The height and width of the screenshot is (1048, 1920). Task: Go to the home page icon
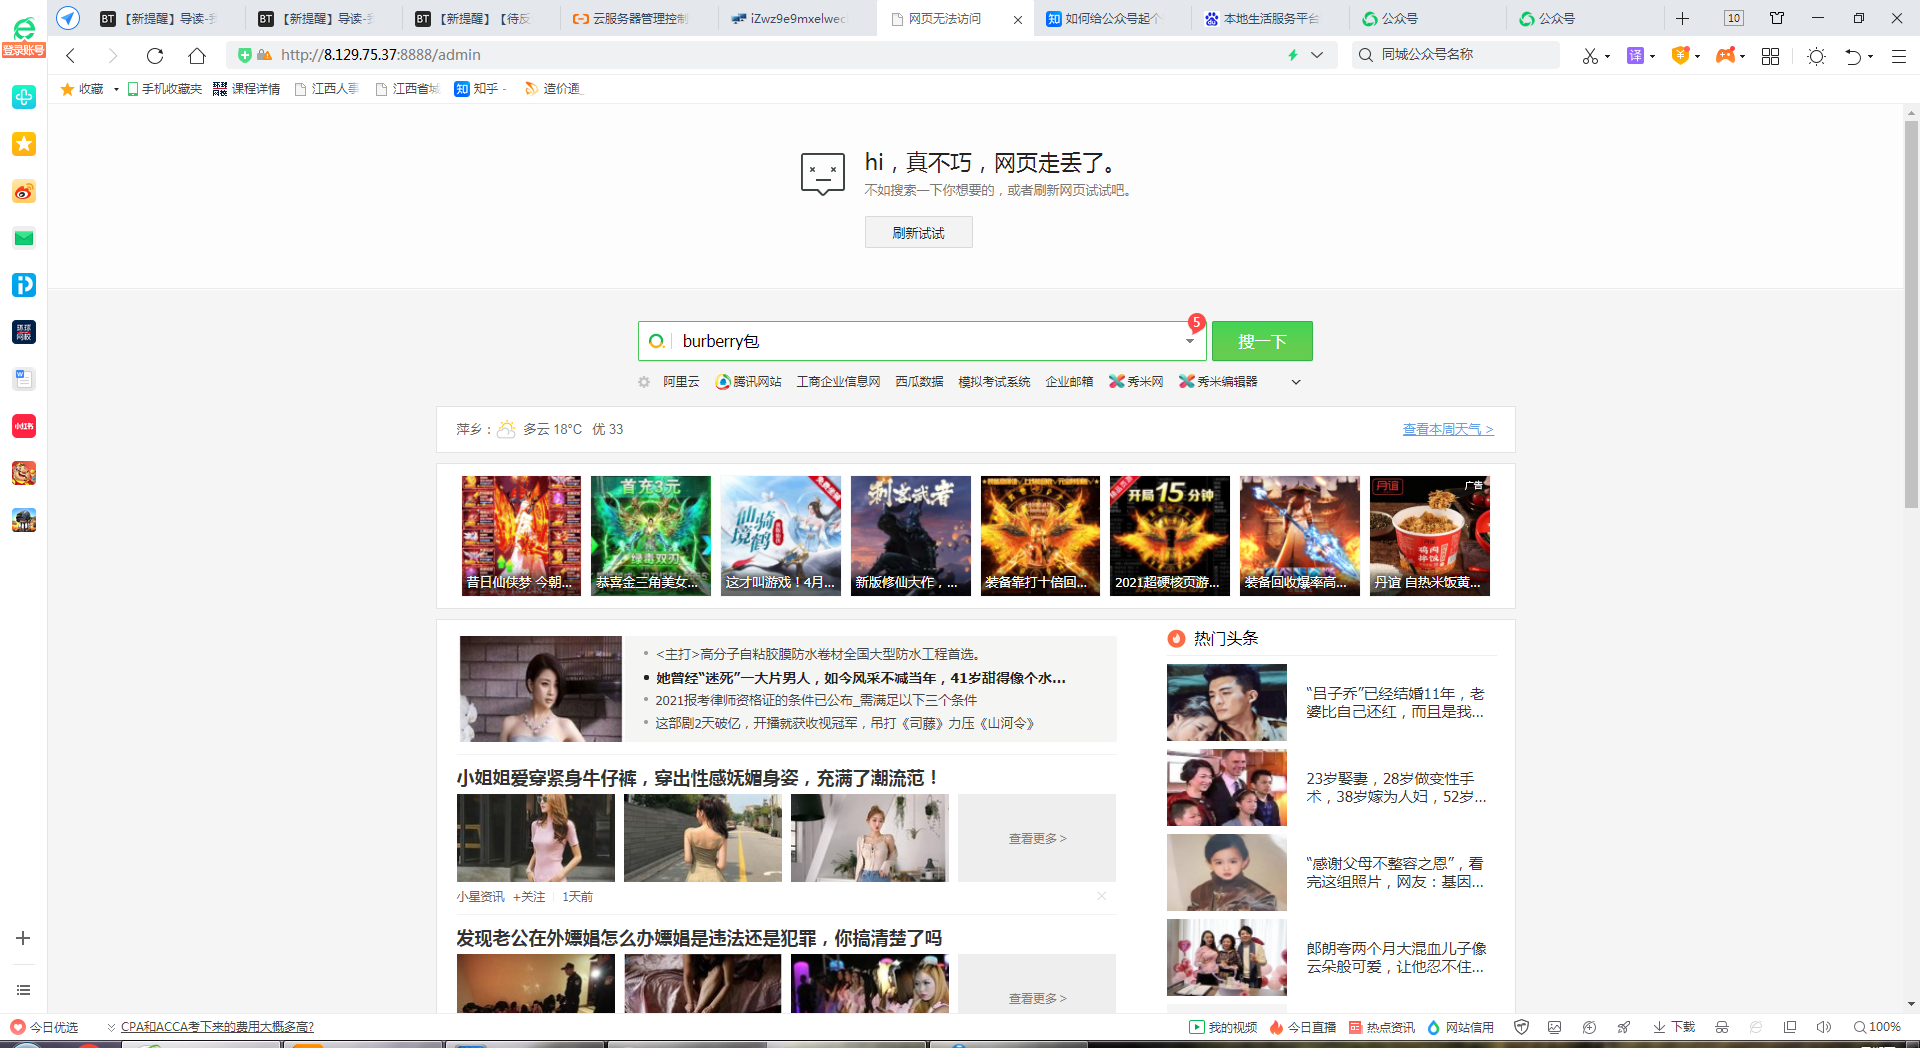click(197, 56)
